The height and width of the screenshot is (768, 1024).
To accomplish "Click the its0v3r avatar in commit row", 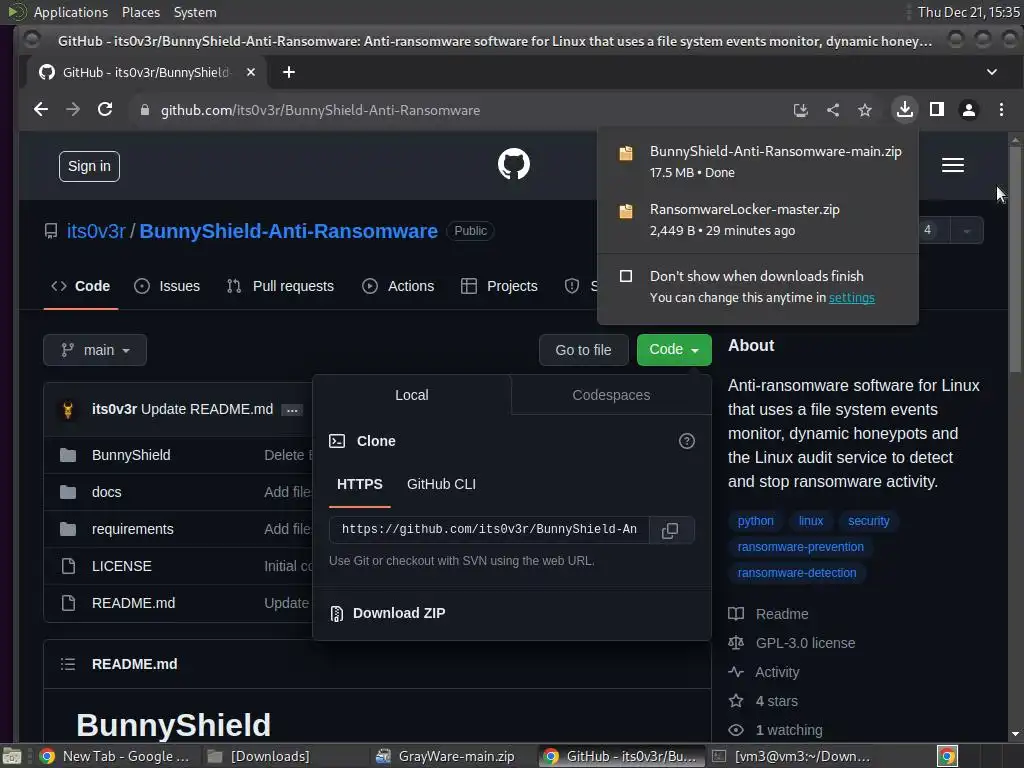I will coord(68,409).
